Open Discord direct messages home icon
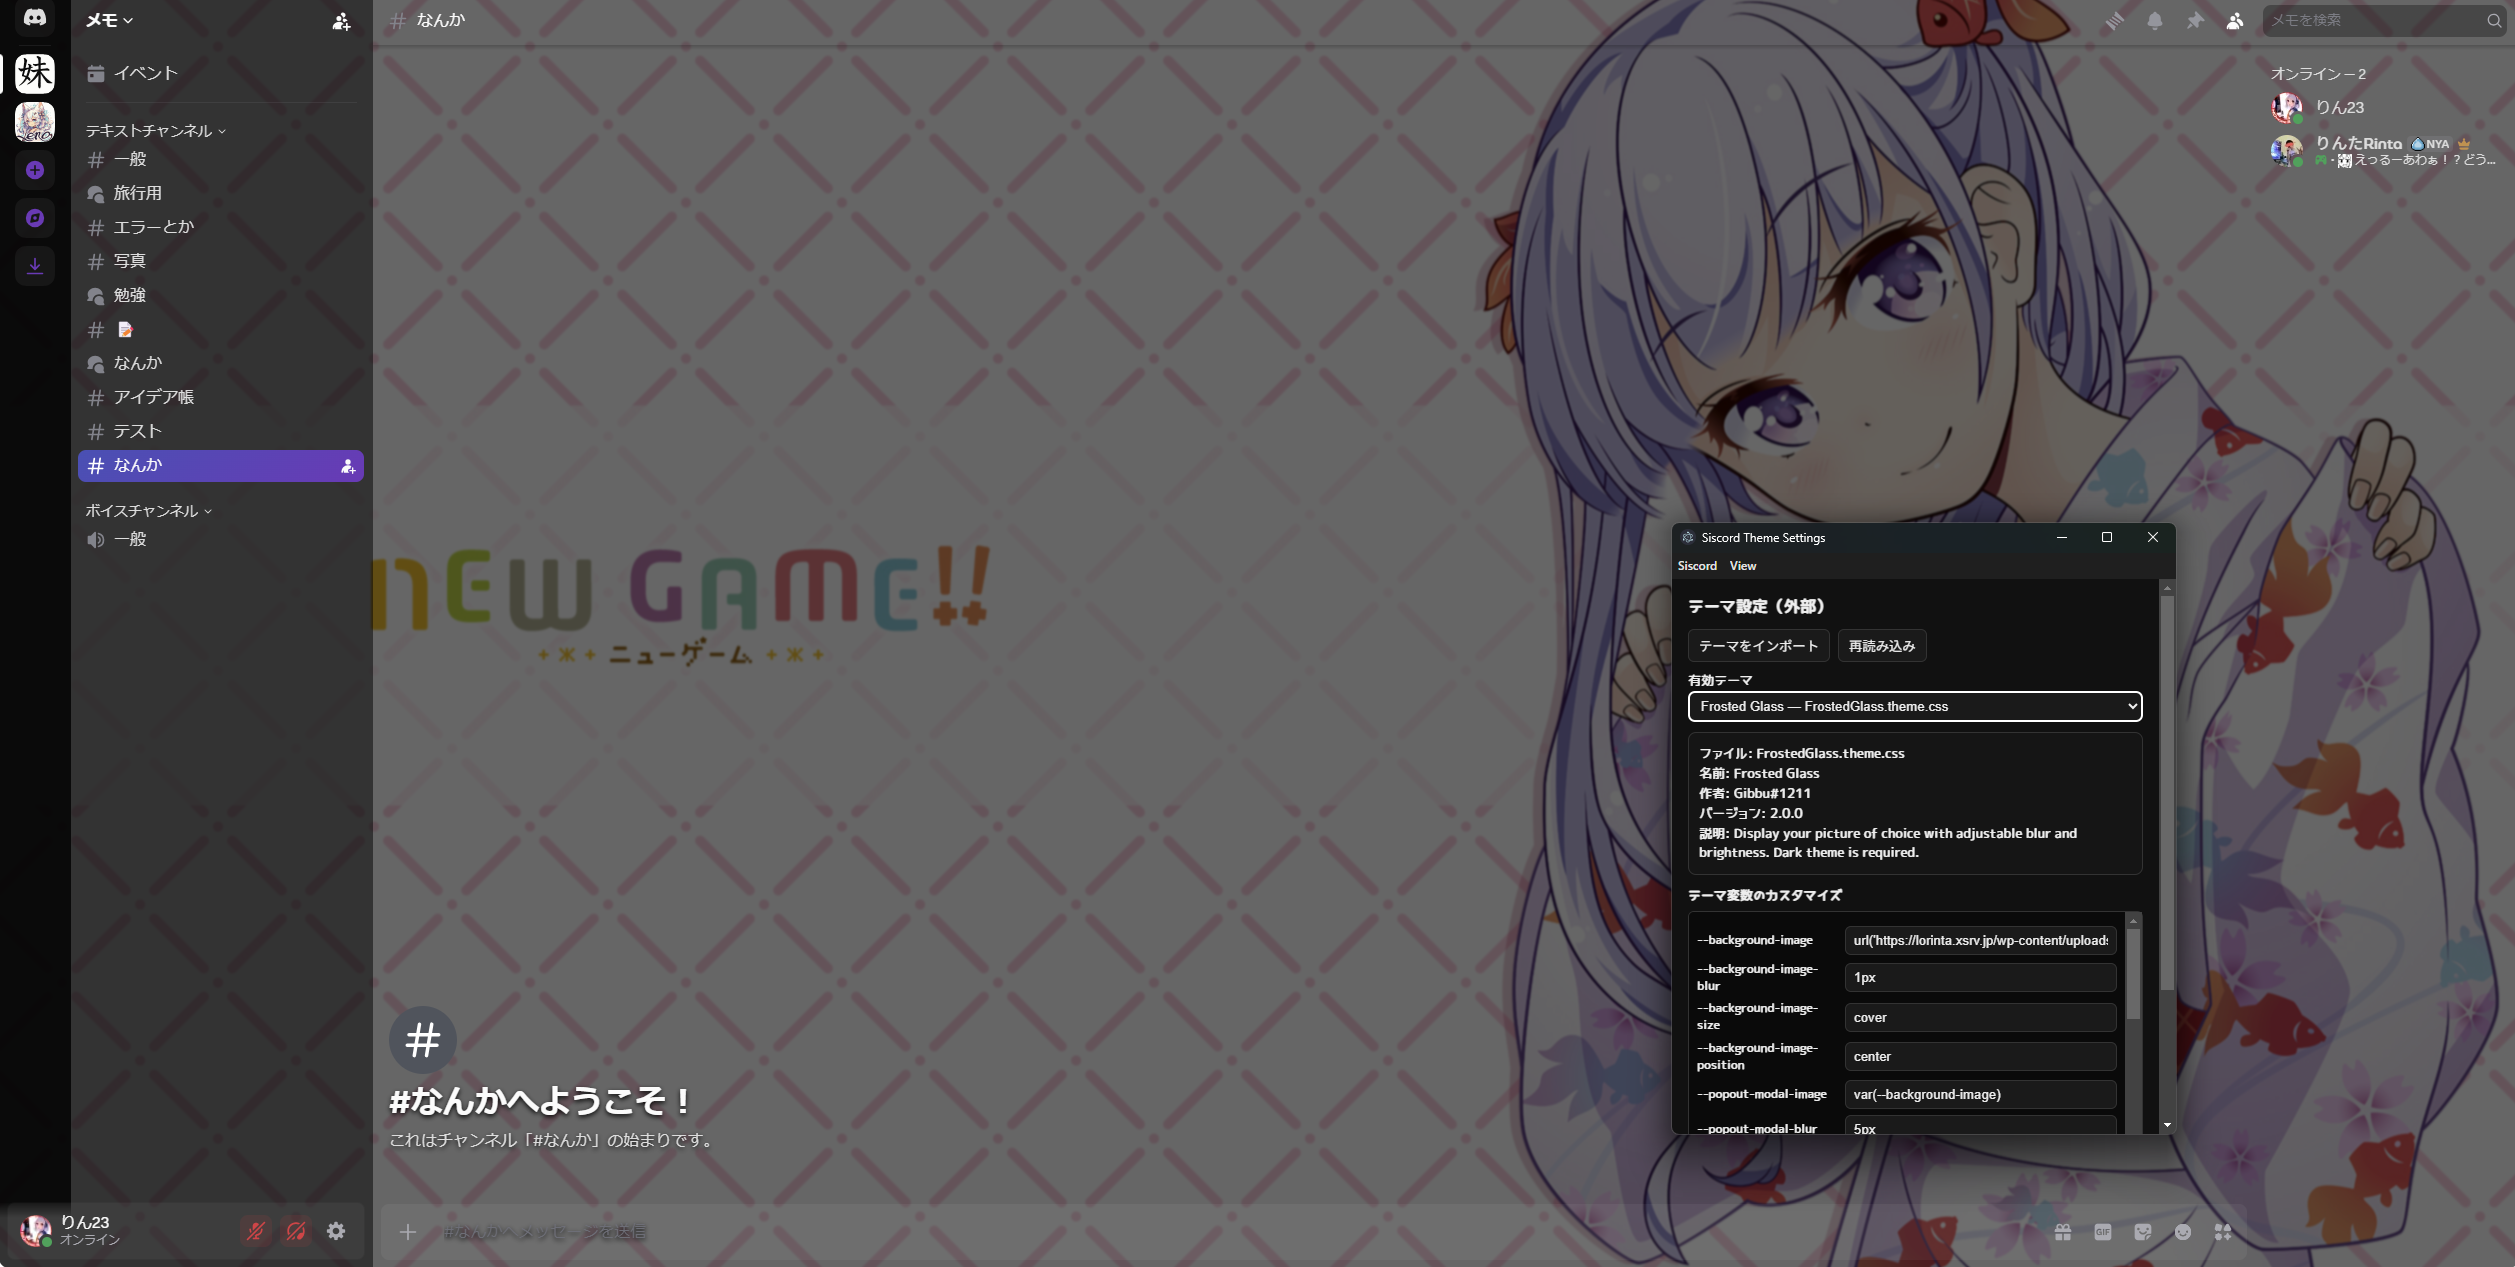Image resolution: width=2515 pixels, height=1267 pixels. coord(35,18)
